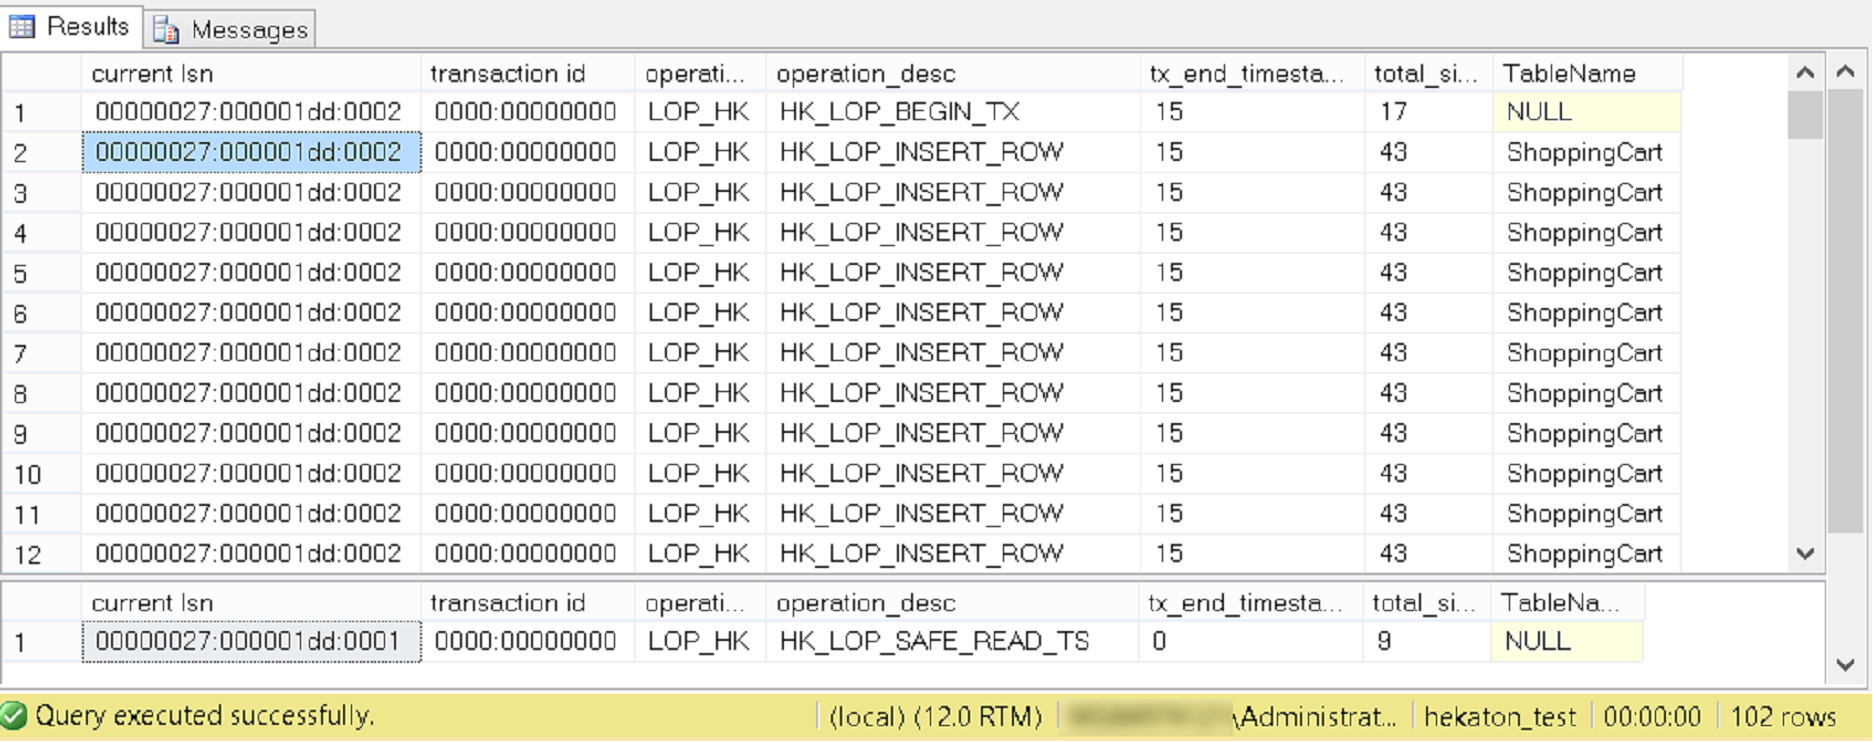
Task: Click 'Query executed successfully.' status text
Action: tap(205, 716)
